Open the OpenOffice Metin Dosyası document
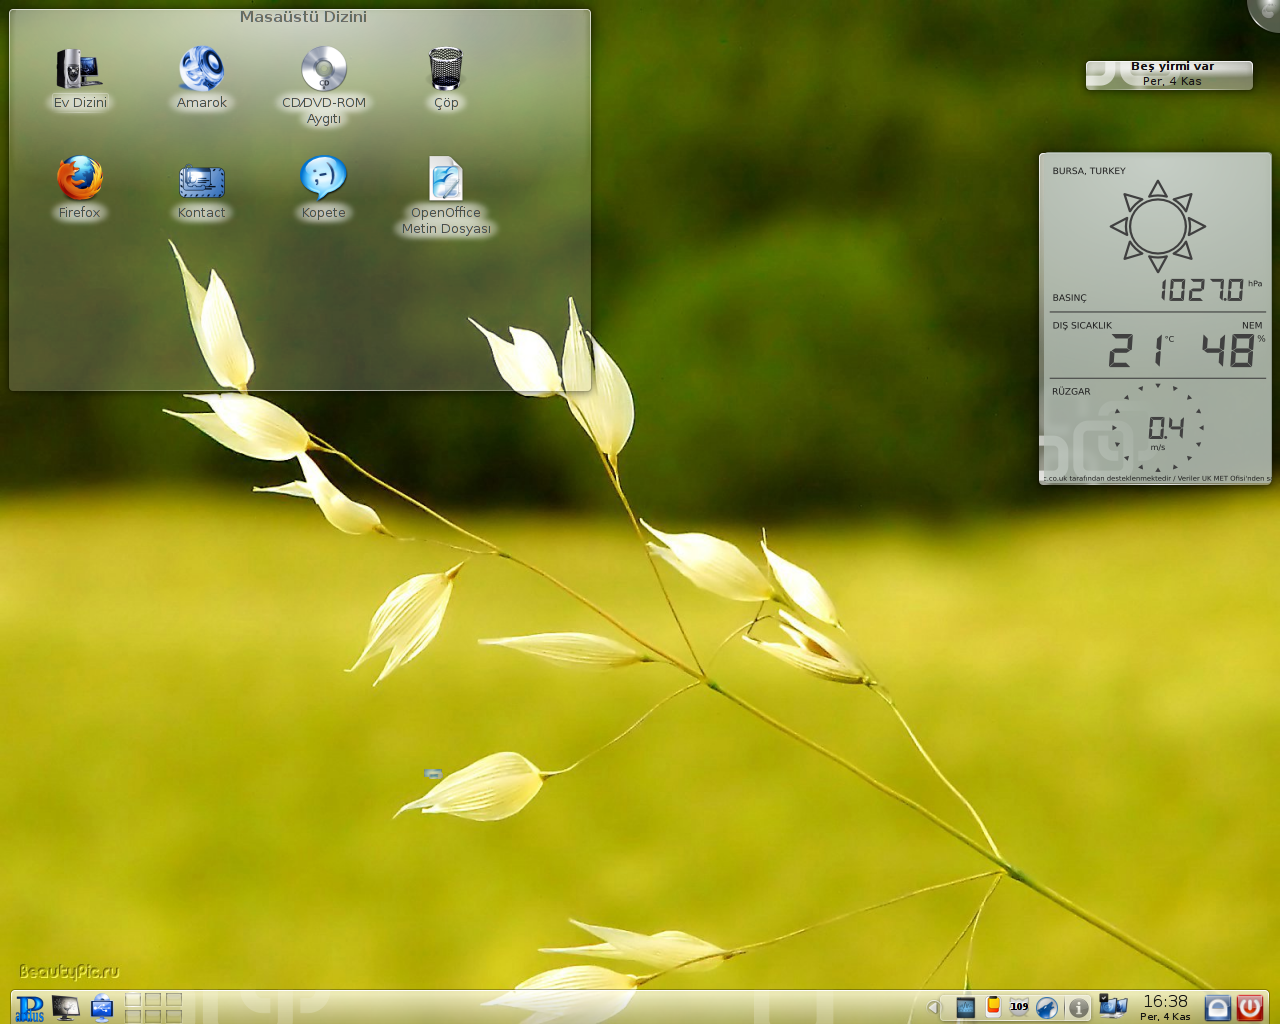Screen dimensions: 1280x1024 pos(445,180)
